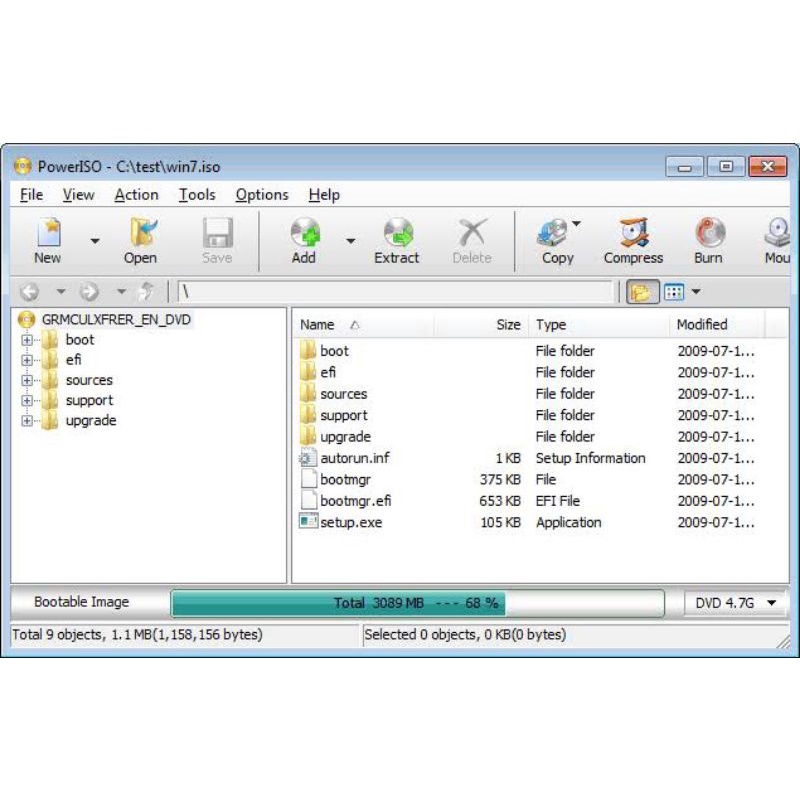
Task: Open the View menu
Action: (79, 194)
